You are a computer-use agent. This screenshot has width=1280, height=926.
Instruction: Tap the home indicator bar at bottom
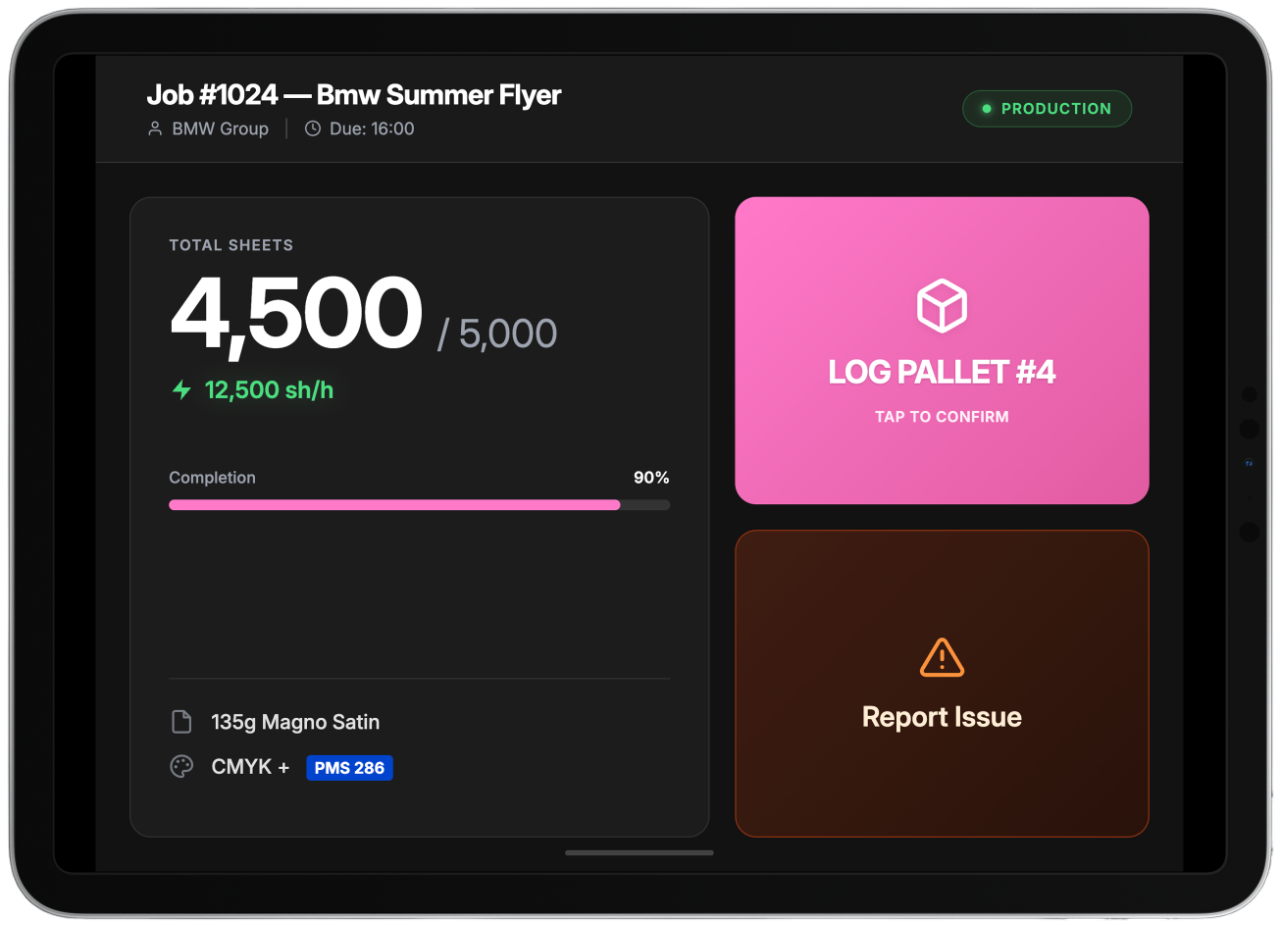[639, 853]
